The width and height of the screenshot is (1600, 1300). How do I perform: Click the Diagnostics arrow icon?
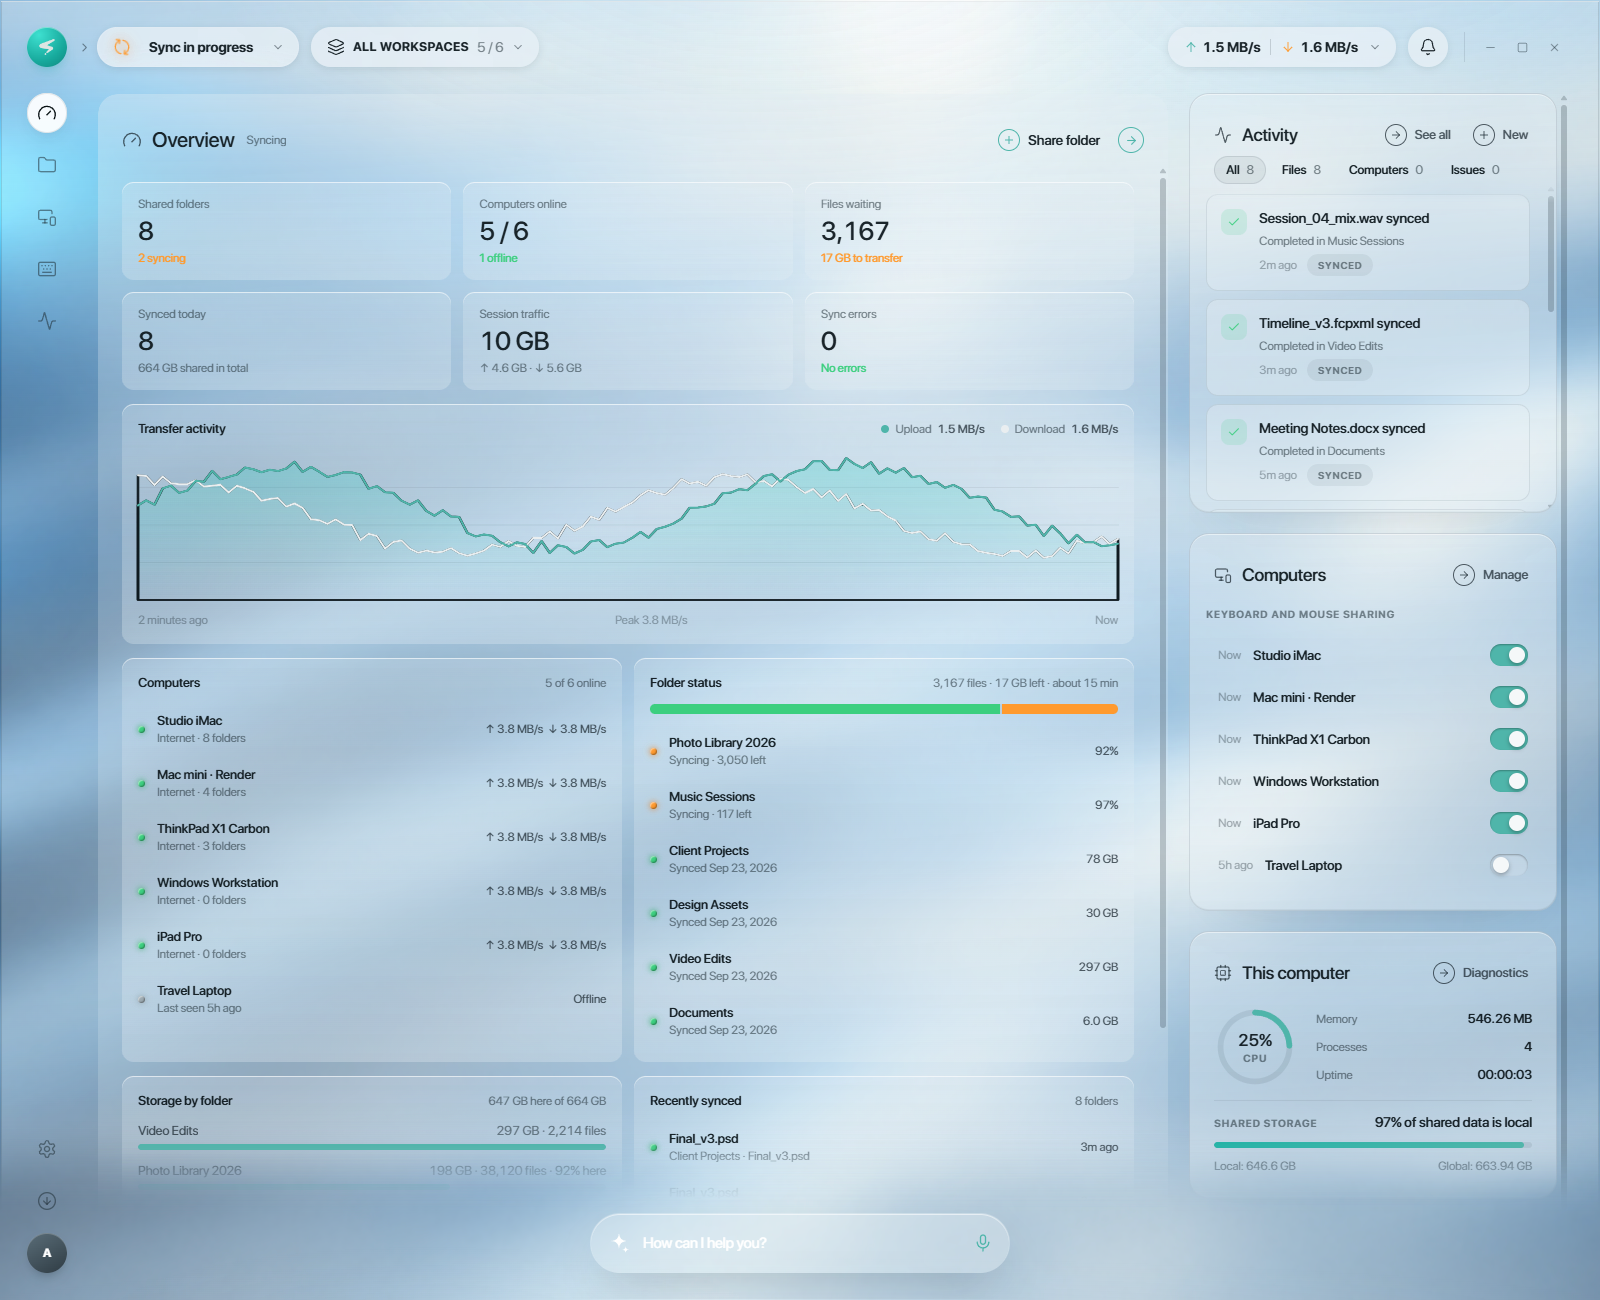click(x=1444, y=973)
